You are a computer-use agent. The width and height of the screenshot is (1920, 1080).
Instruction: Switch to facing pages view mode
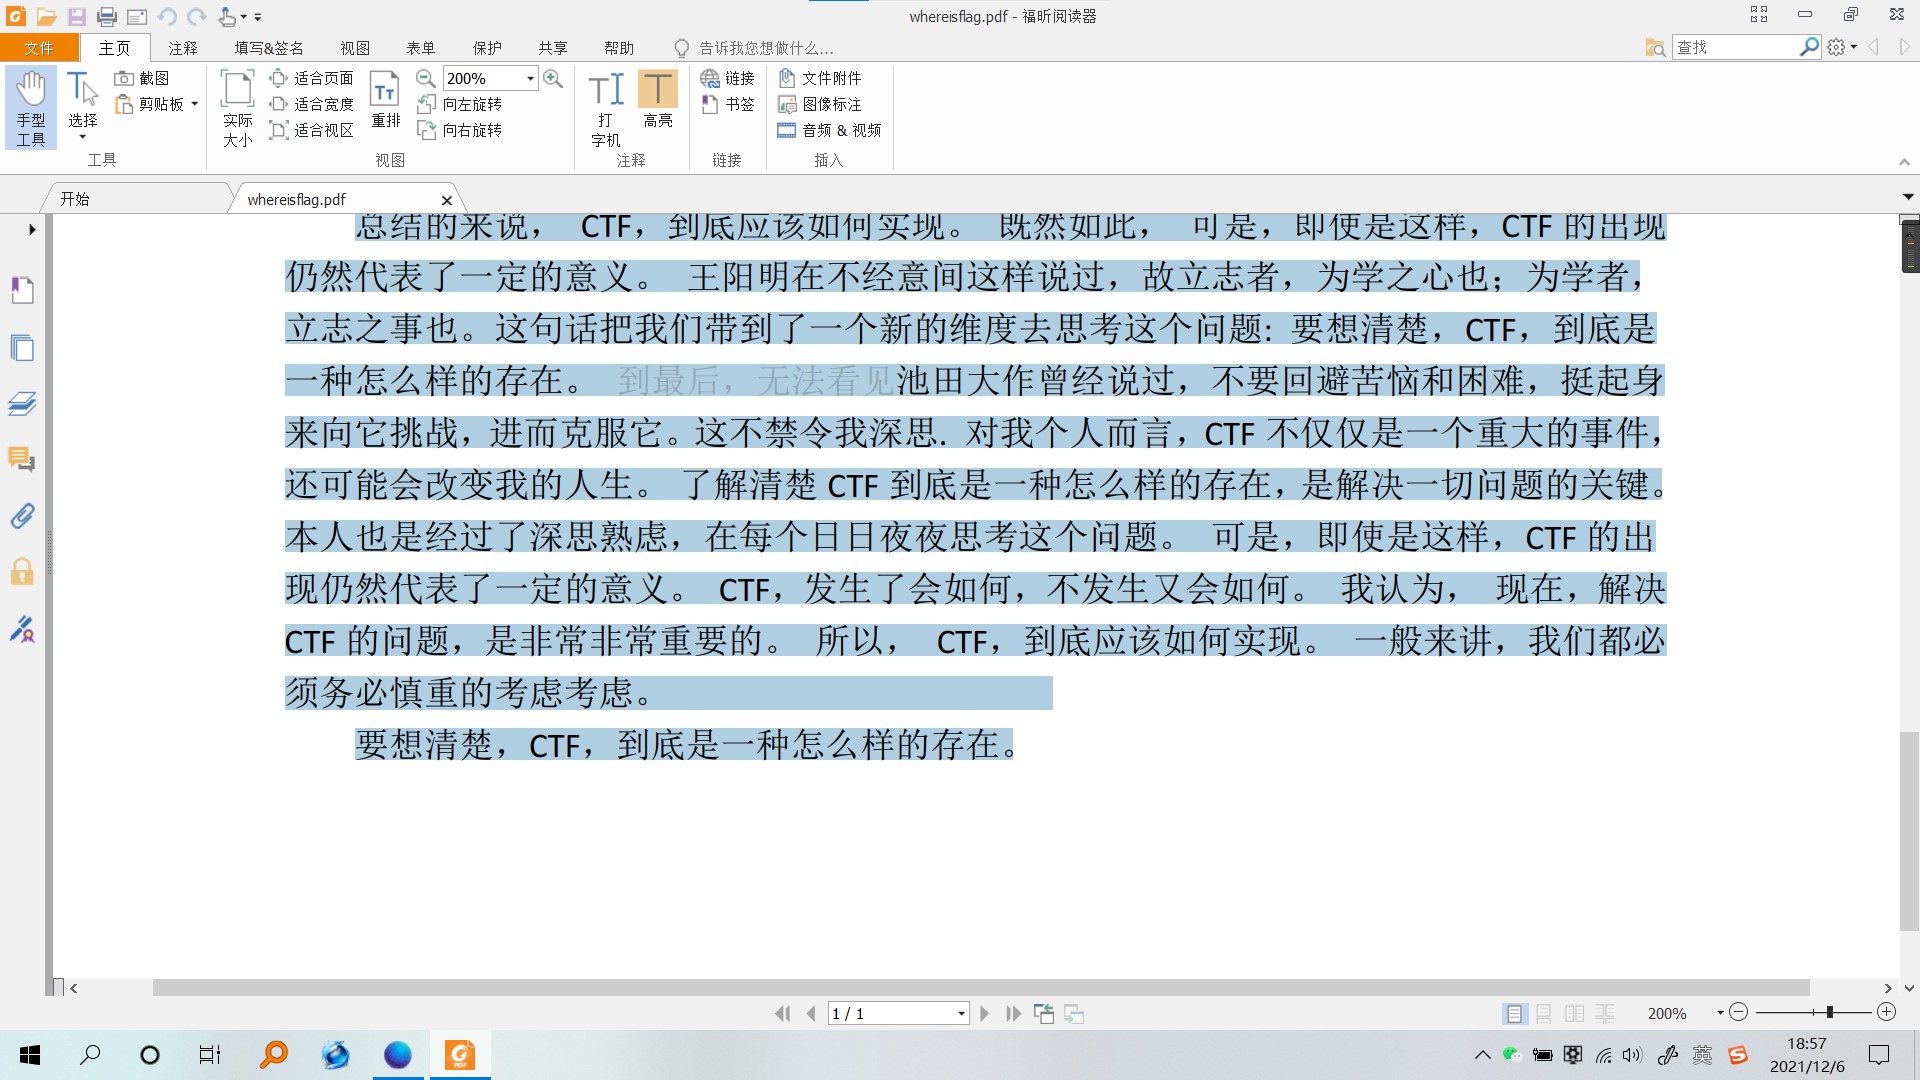point(1574,1014)
